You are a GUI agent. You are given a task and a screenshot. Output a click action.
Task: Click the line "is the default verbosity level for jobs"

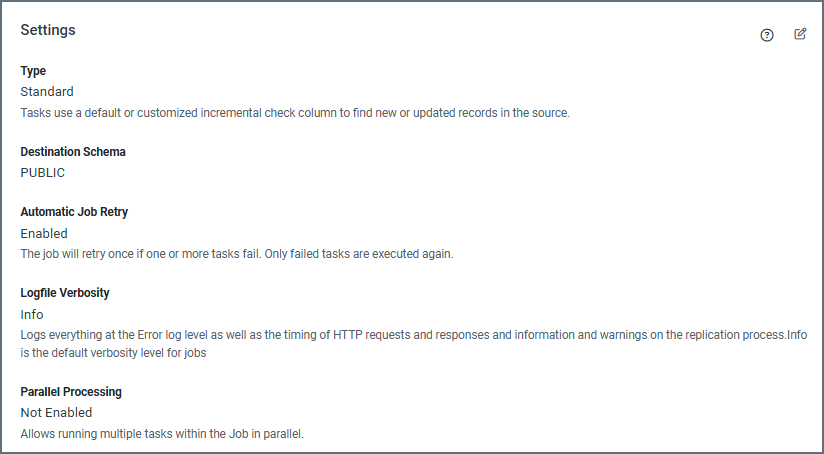point(113,353)
